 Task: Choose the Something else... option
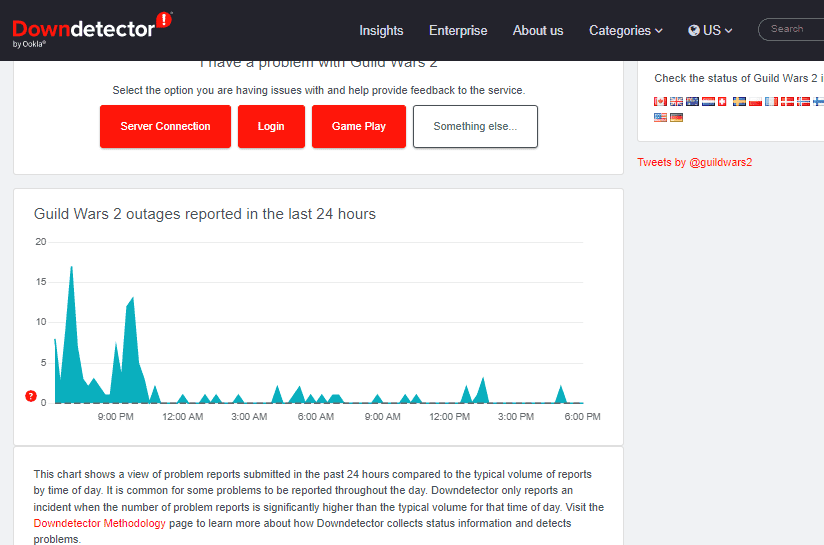point(475,126)
